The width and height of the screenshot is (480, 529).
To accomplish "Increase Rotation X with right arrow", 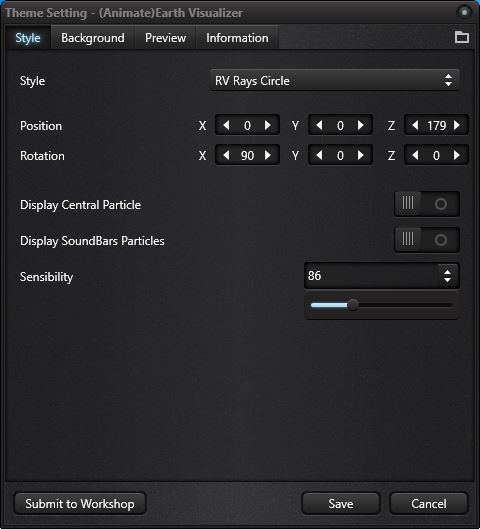I will click(268, 155).
